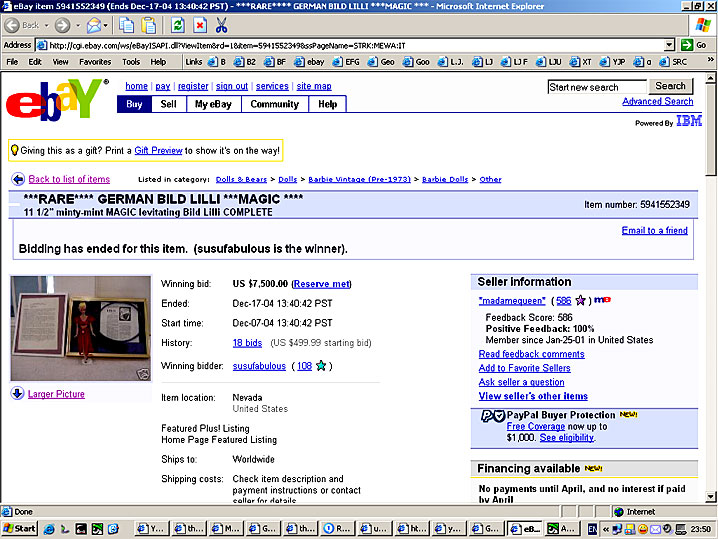Click the winning bidder's turquoise star icon

(321, 365)
